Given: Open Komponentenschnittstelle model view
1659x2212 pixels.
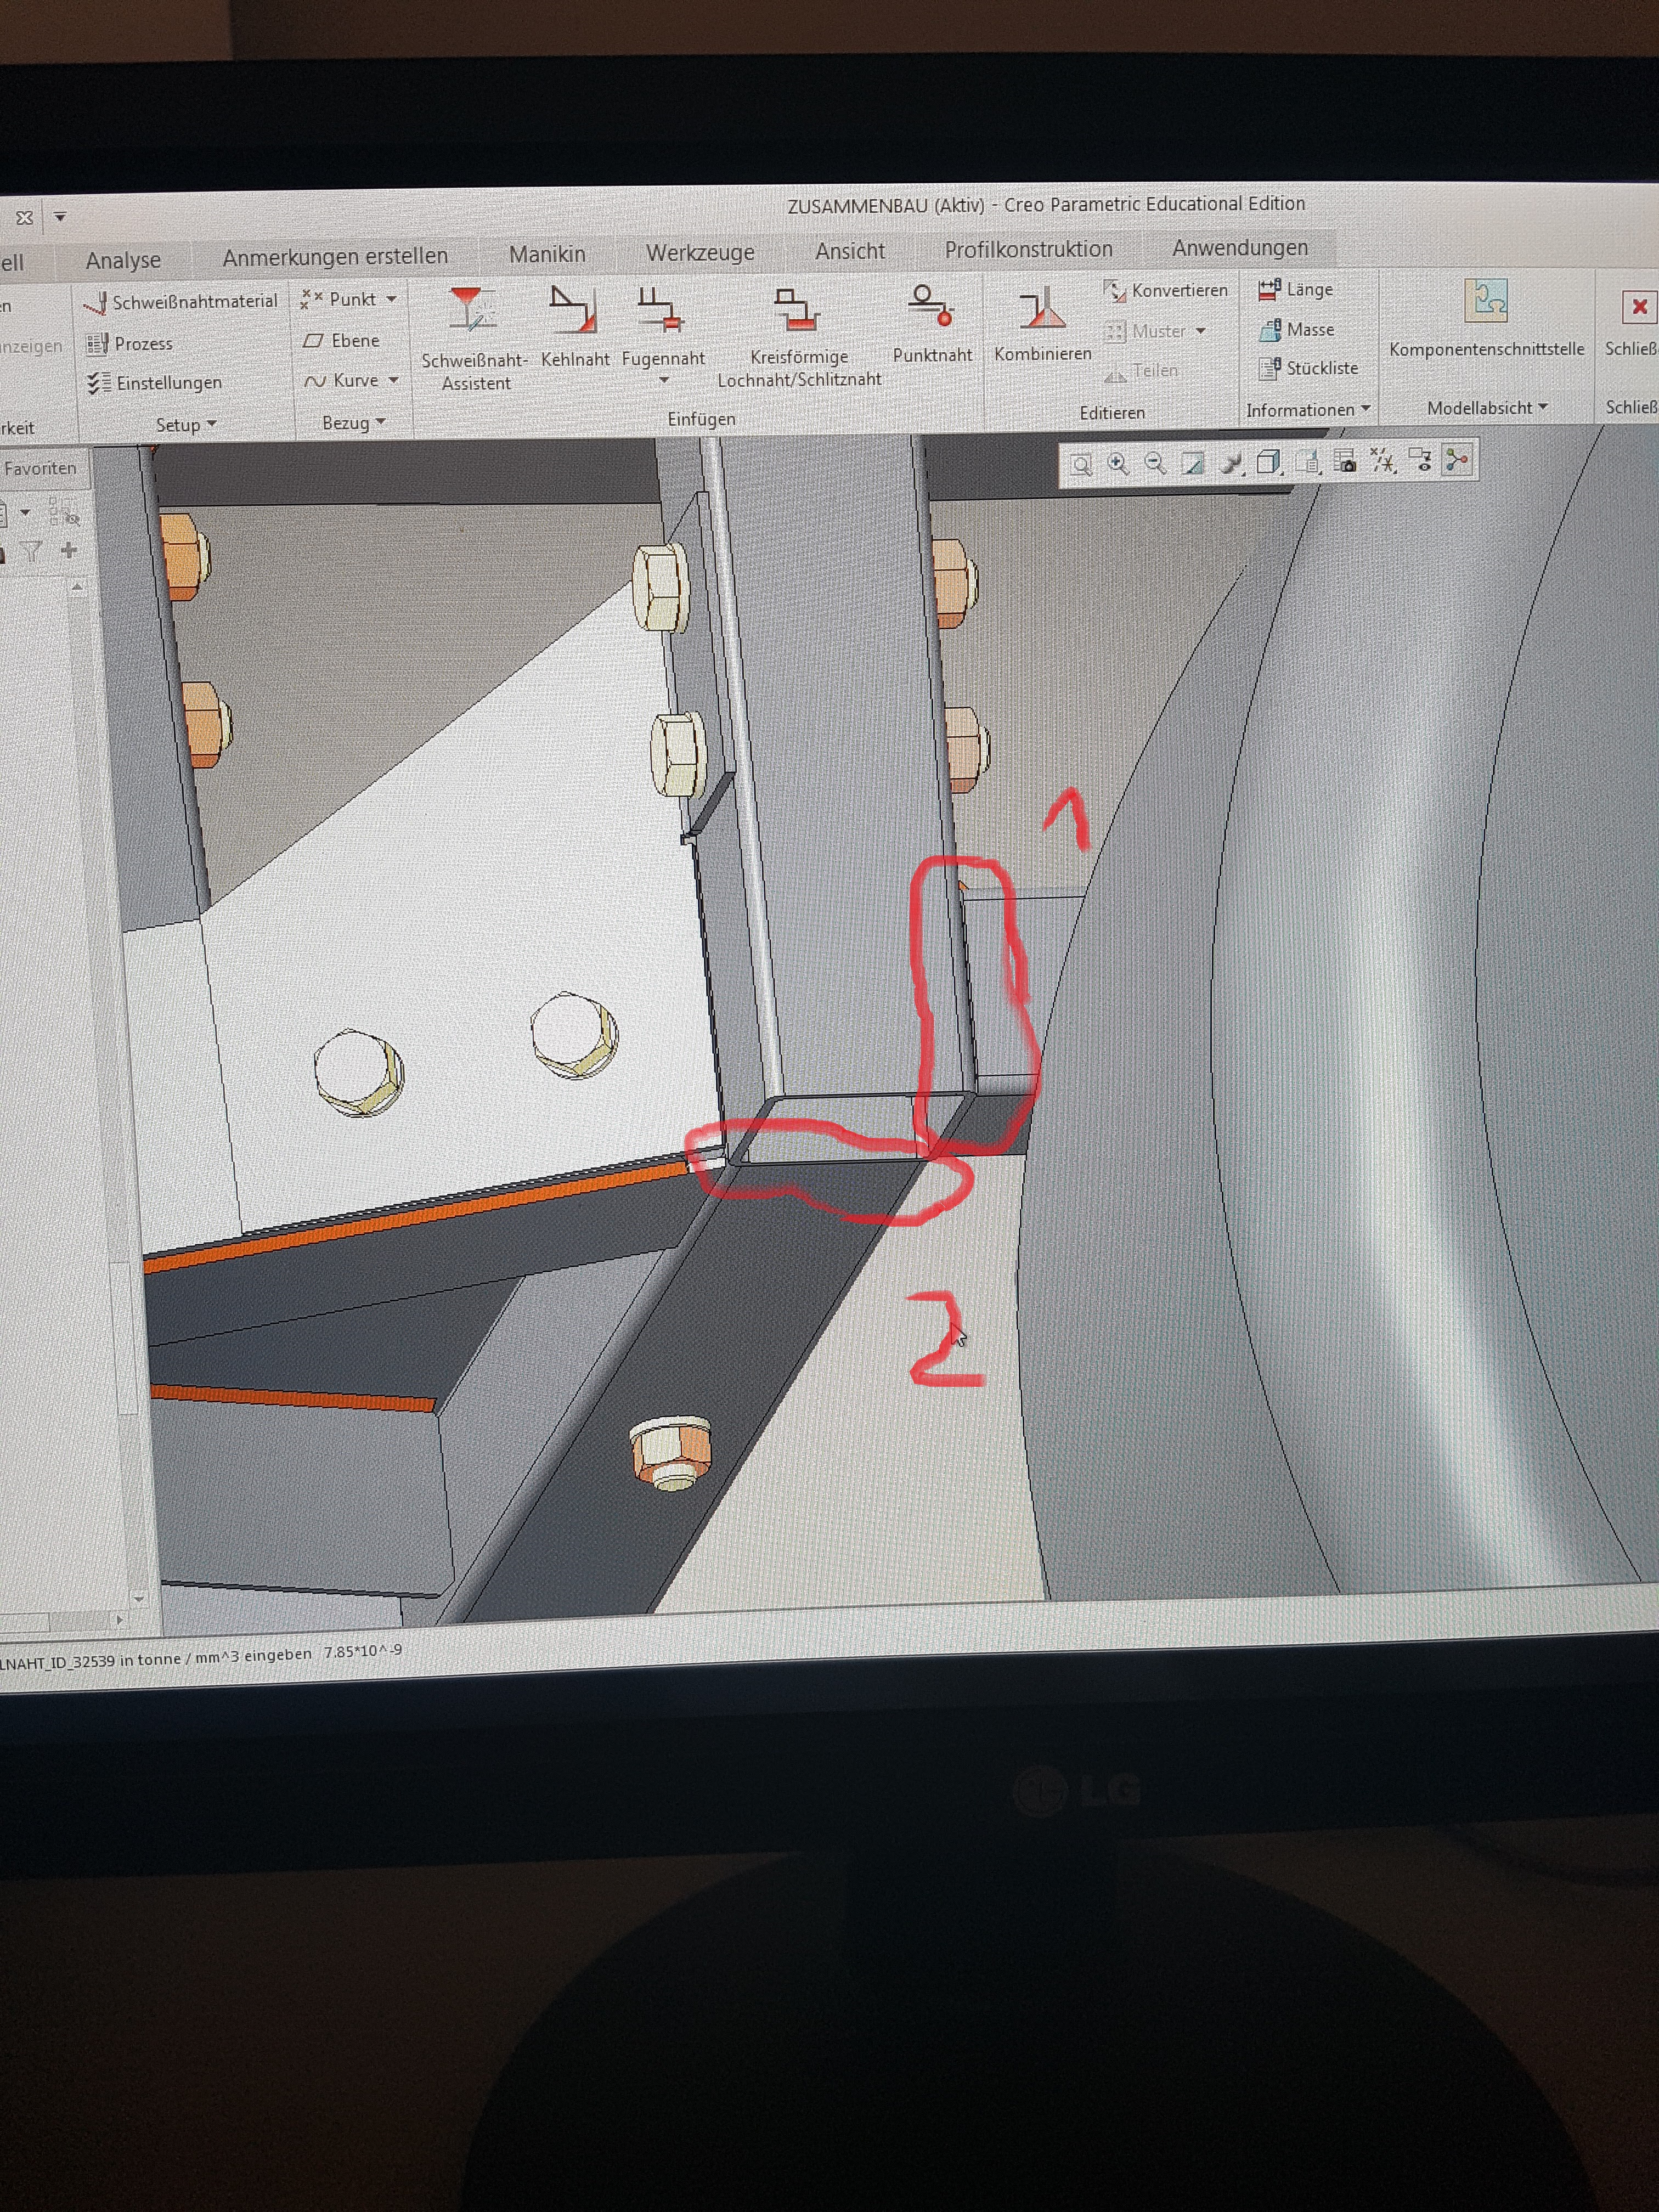Looking at the screenshot, I should [x=1486, y=318].
